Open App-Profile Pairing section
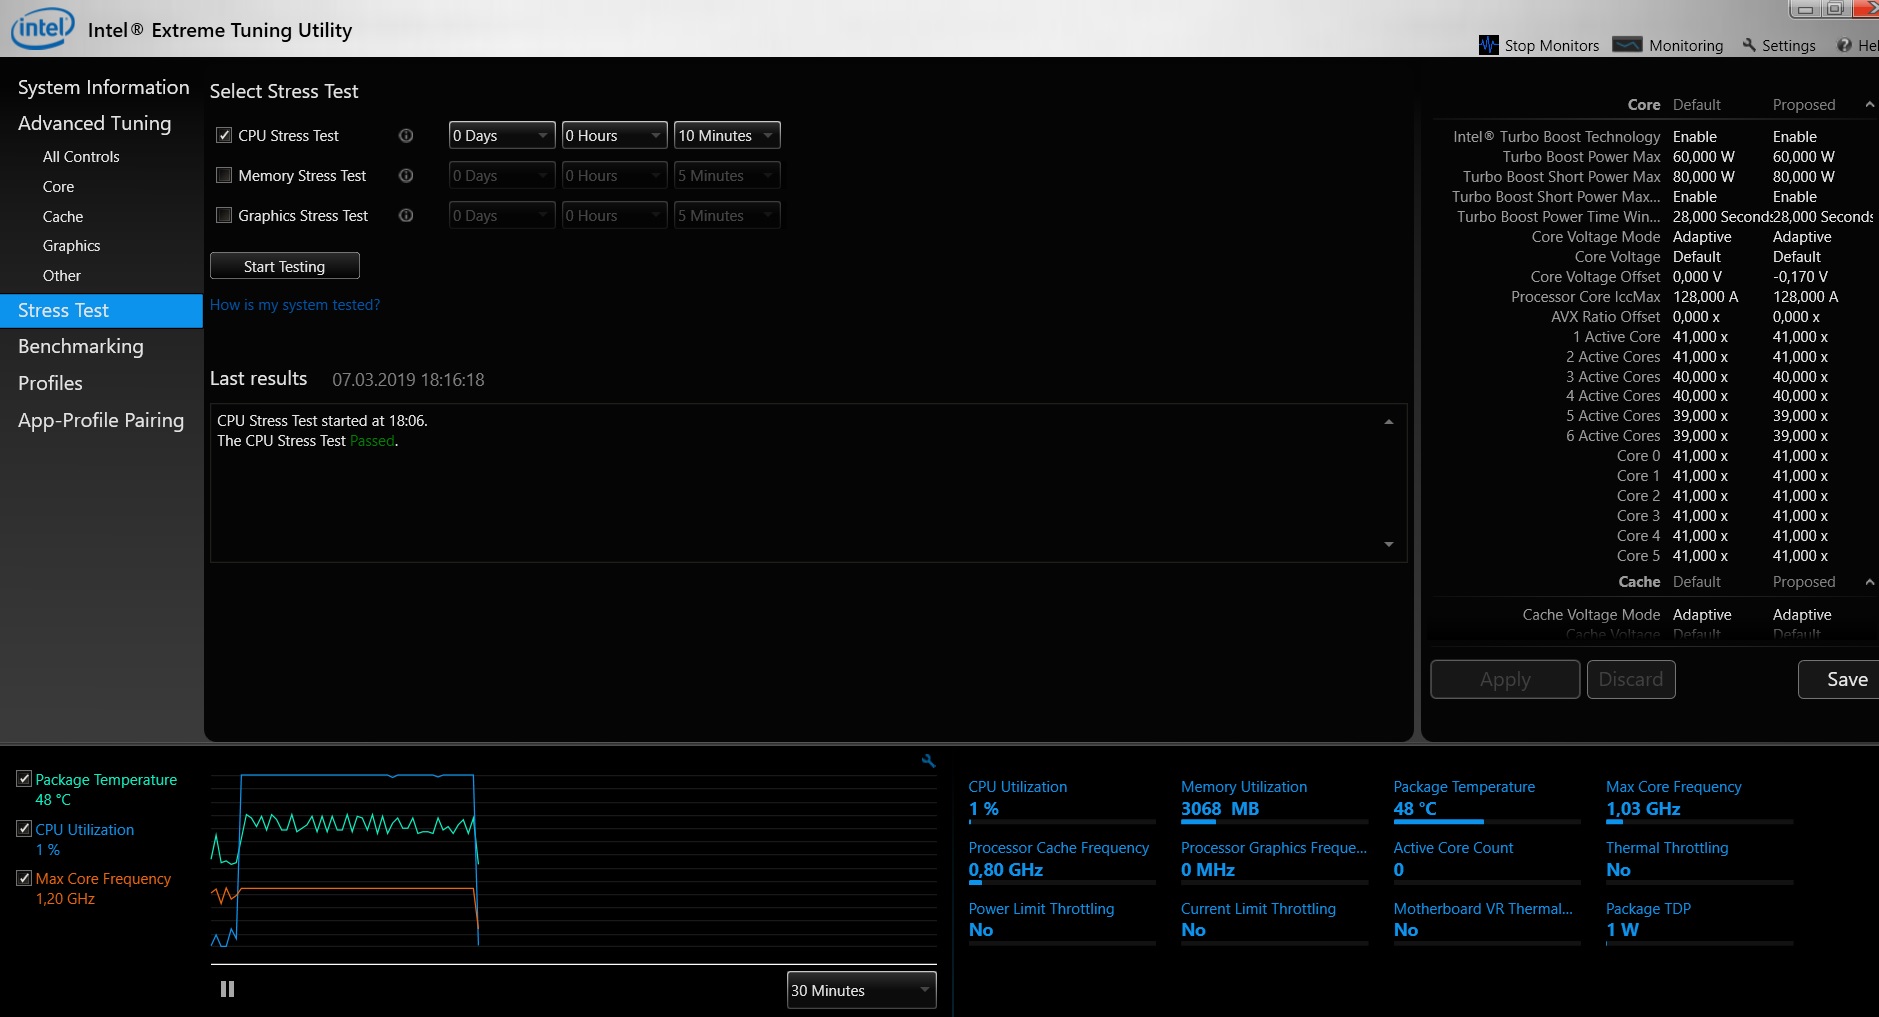Screen dimensions: 1879x1017 click(x=101, y=420)
